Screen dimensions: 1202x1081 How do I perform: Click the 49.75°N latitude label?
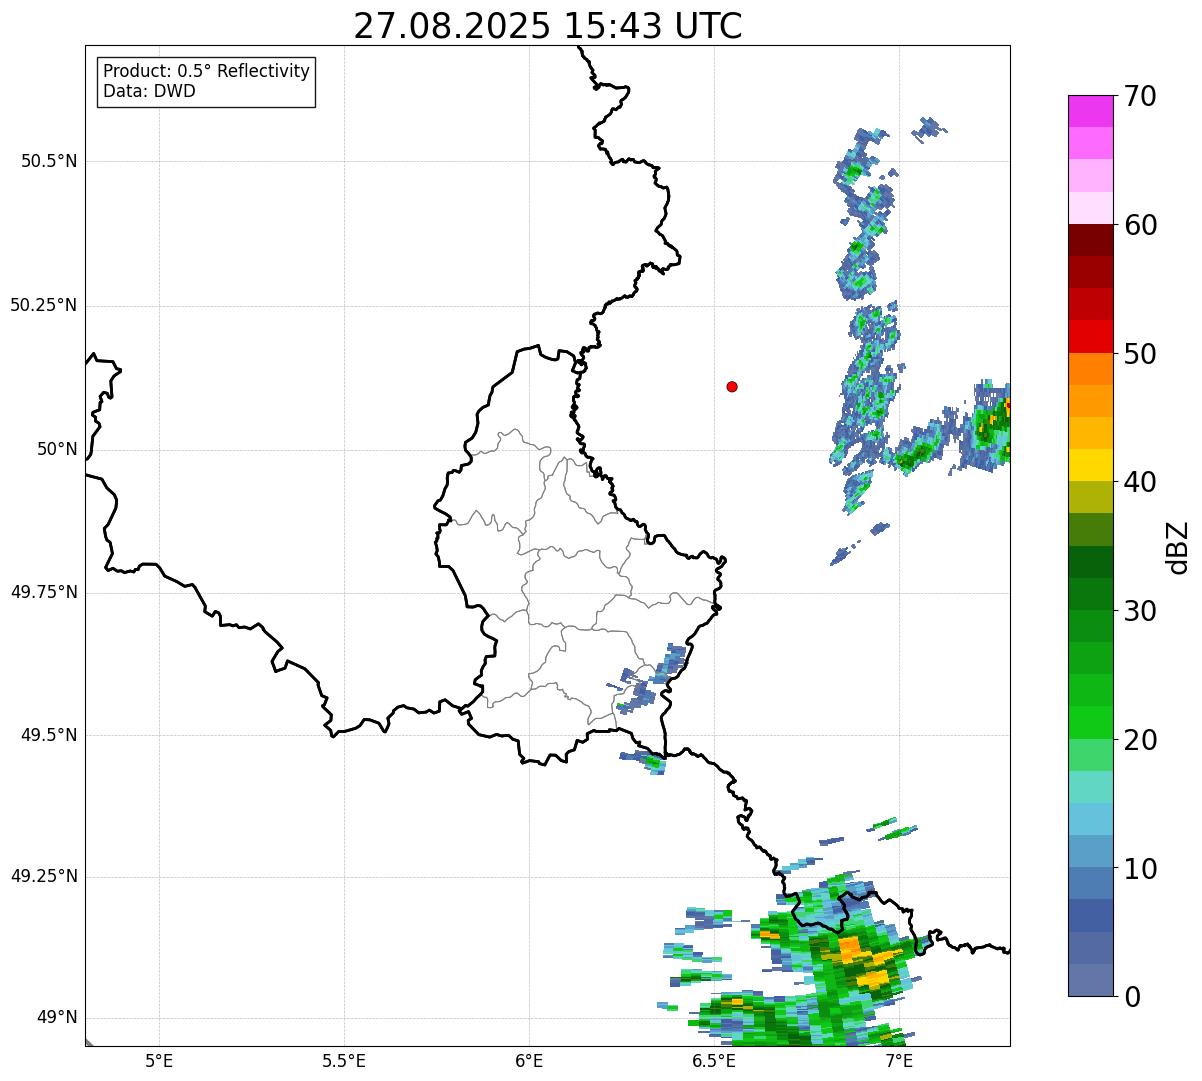pos(43,592)
